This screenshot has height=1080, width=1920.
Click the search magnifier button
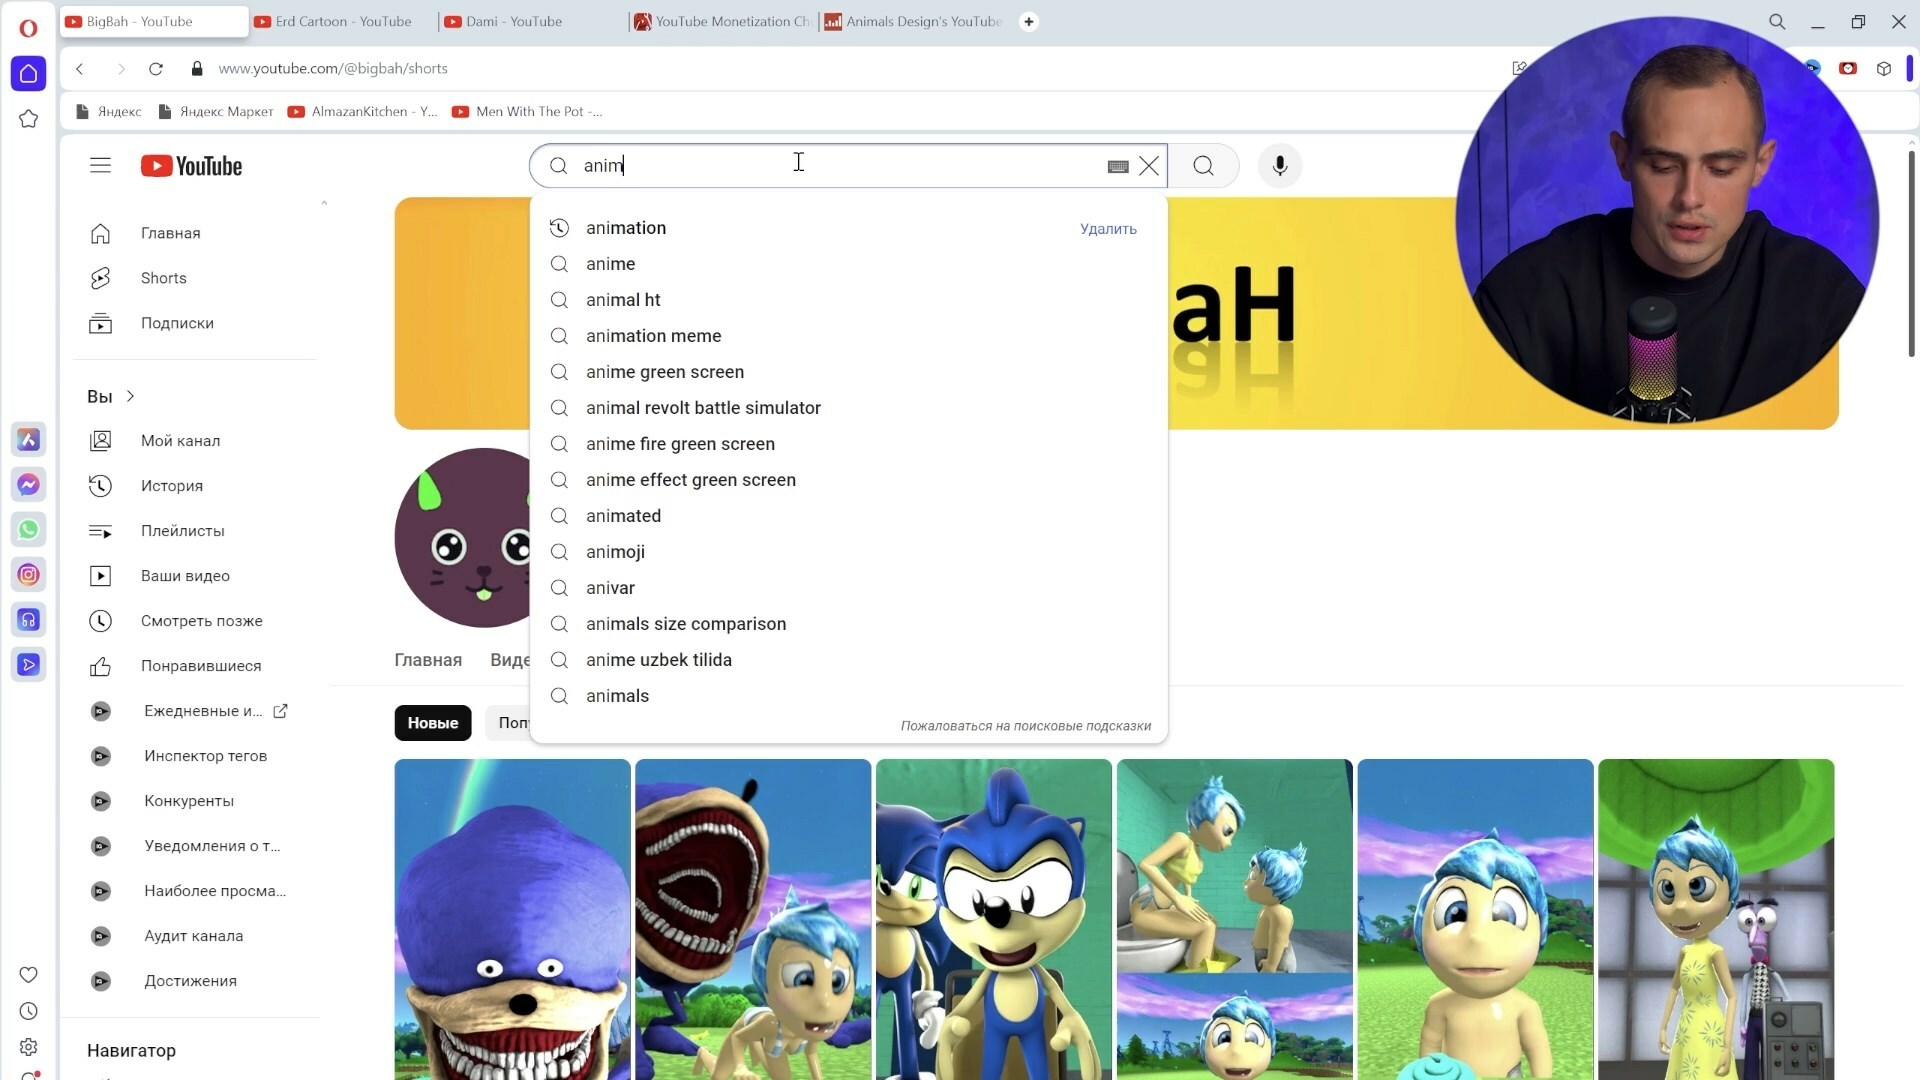(1203, 166)
